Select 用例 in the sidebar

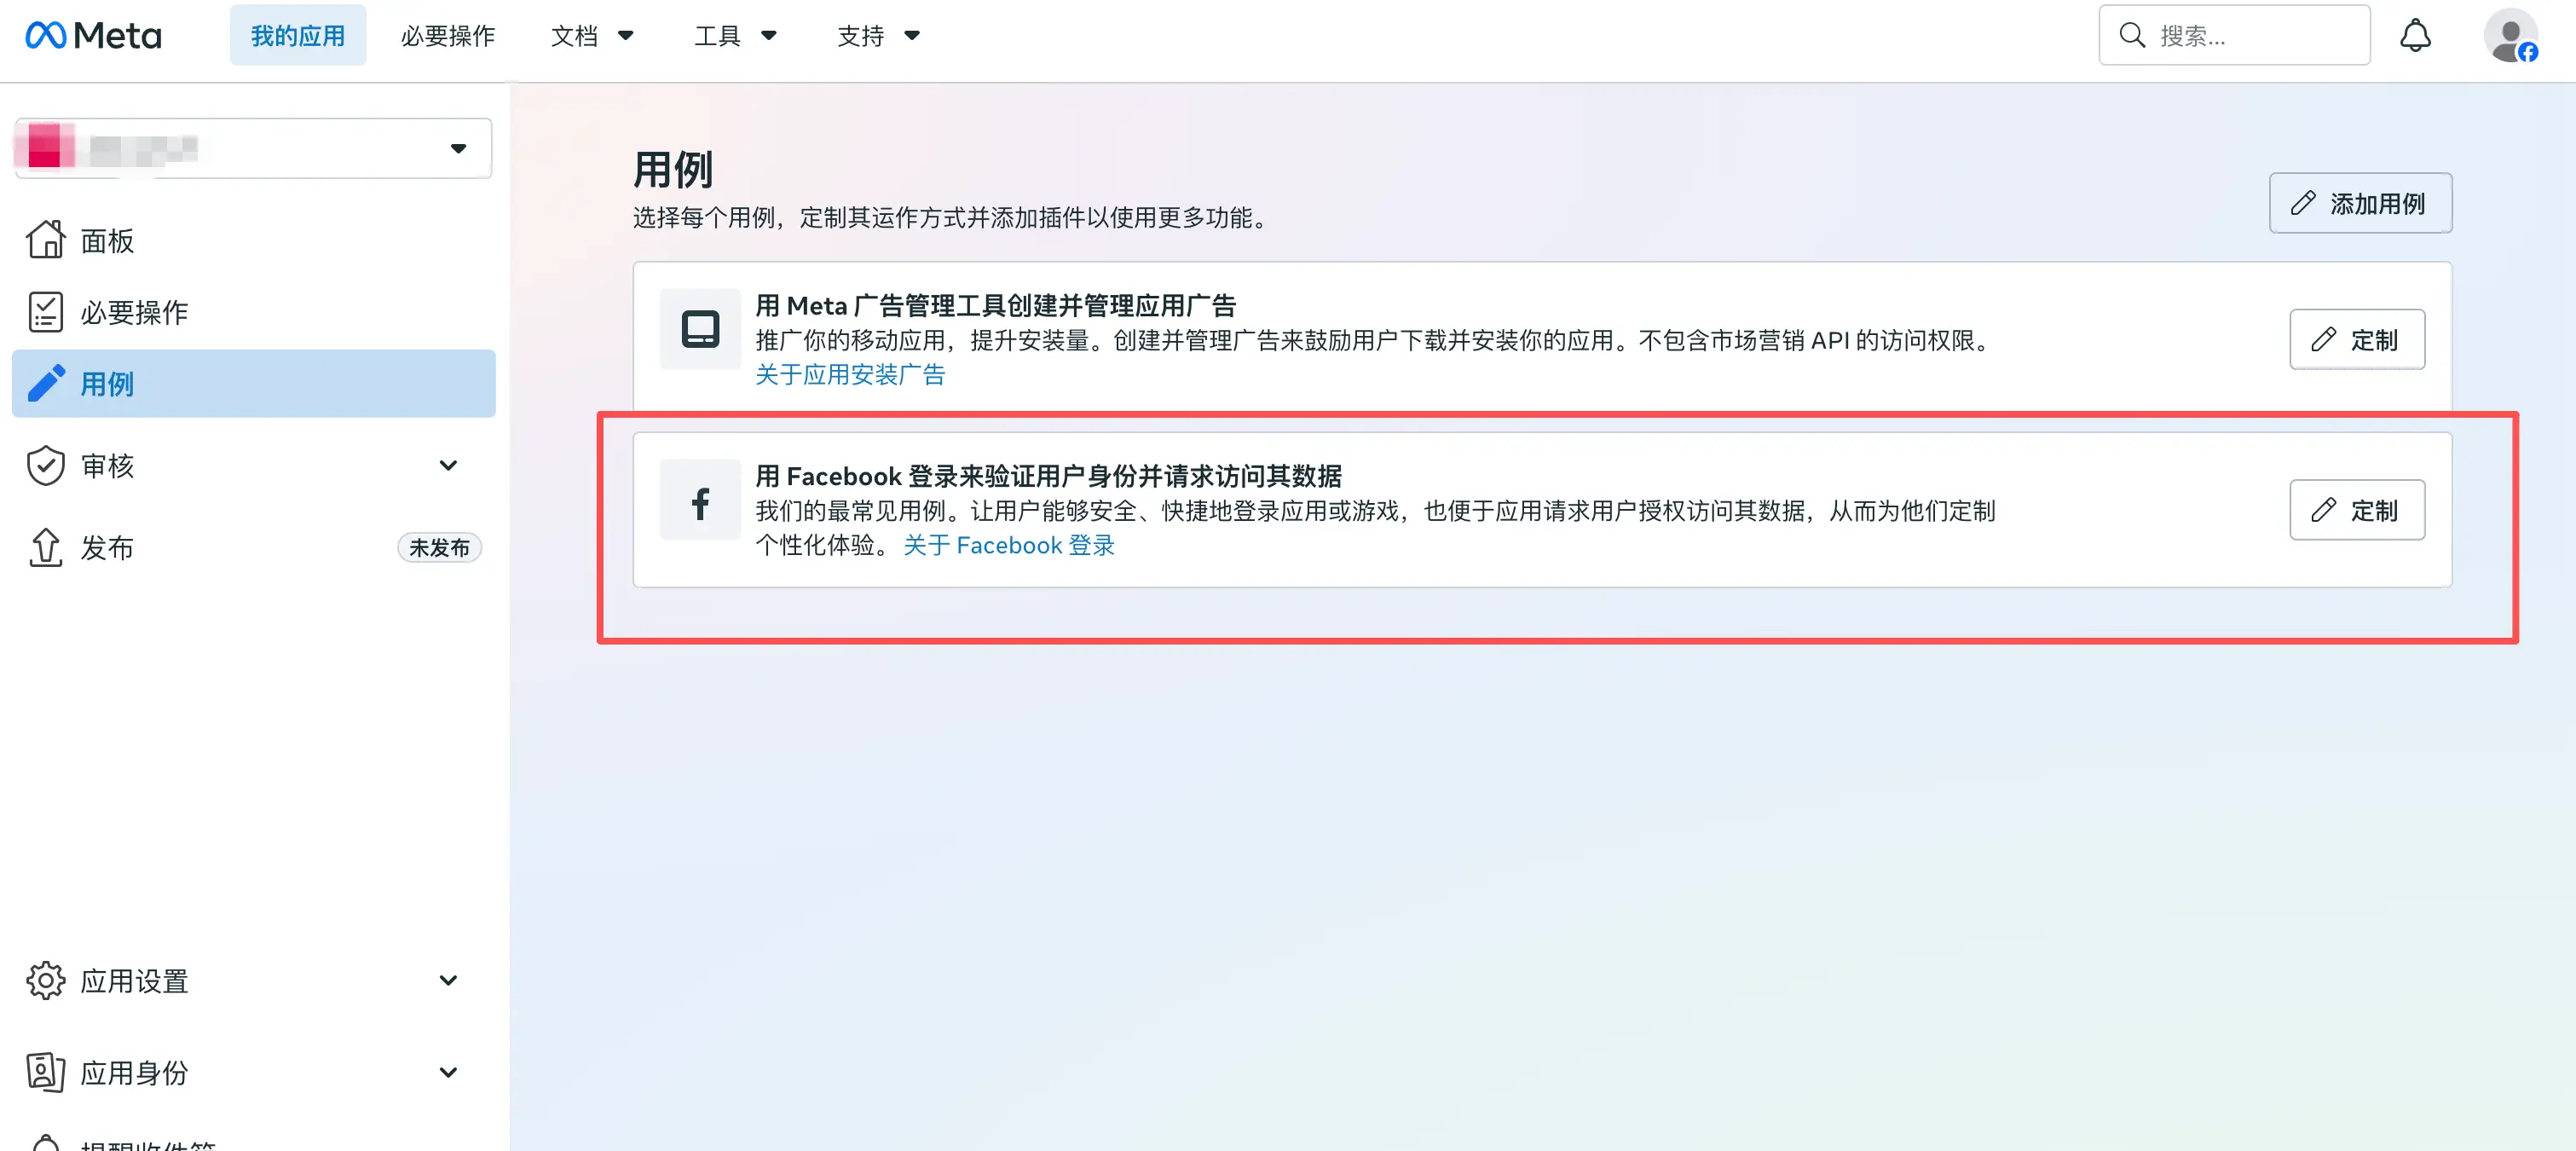tap(254, 383)
